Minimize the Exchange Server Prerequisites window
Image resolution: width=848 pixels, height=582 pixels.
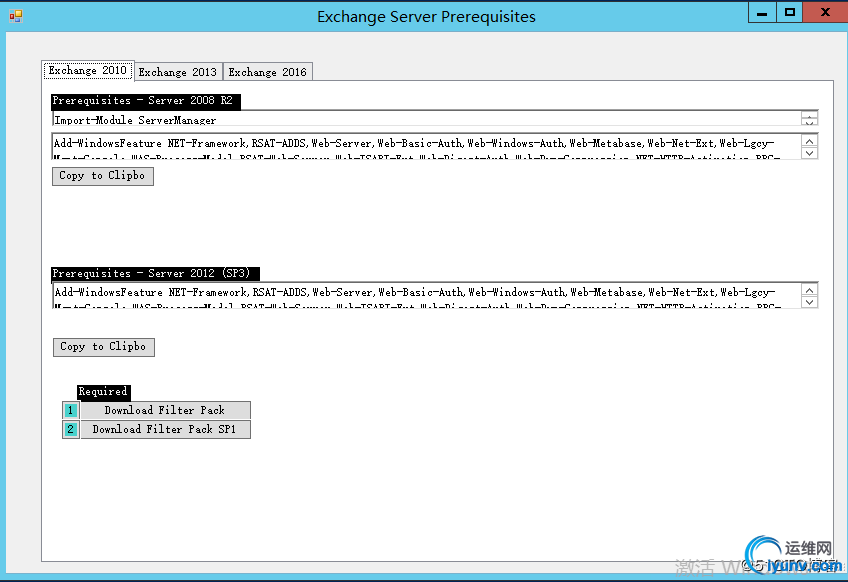tap(762, 12)
